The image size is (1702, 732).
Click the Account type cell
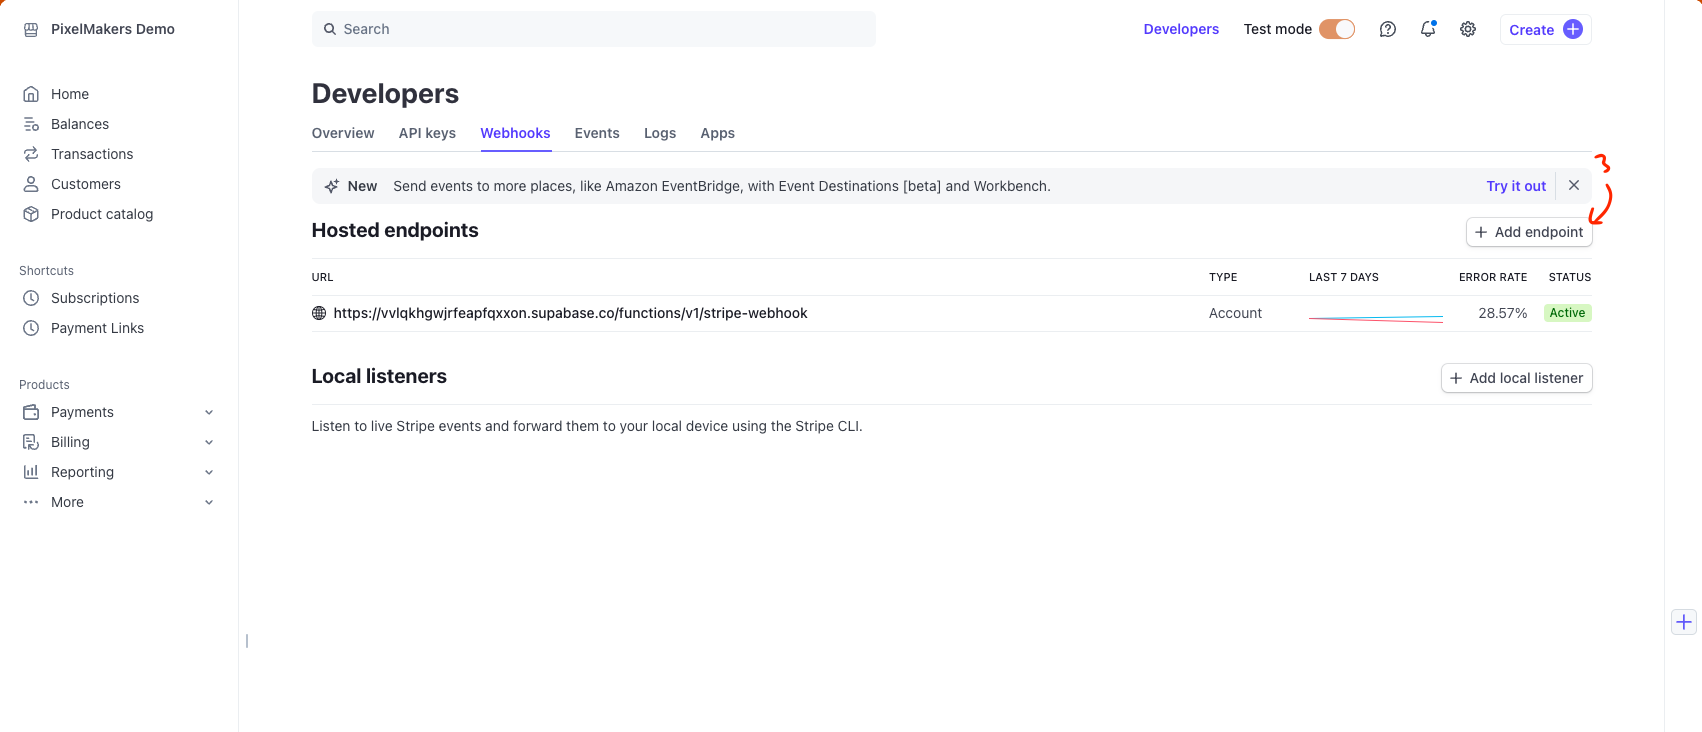click(x=1235, y=313)
